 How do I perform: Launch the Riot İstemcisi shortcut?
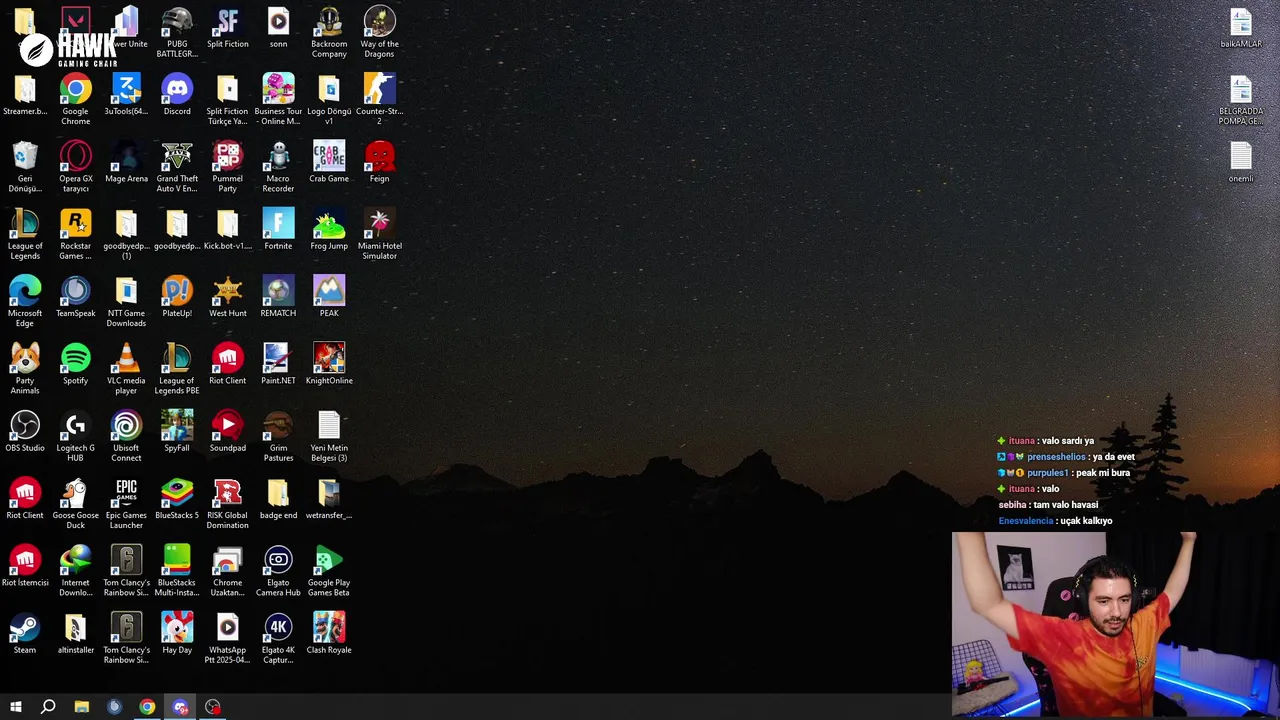[x=25, y=560]
